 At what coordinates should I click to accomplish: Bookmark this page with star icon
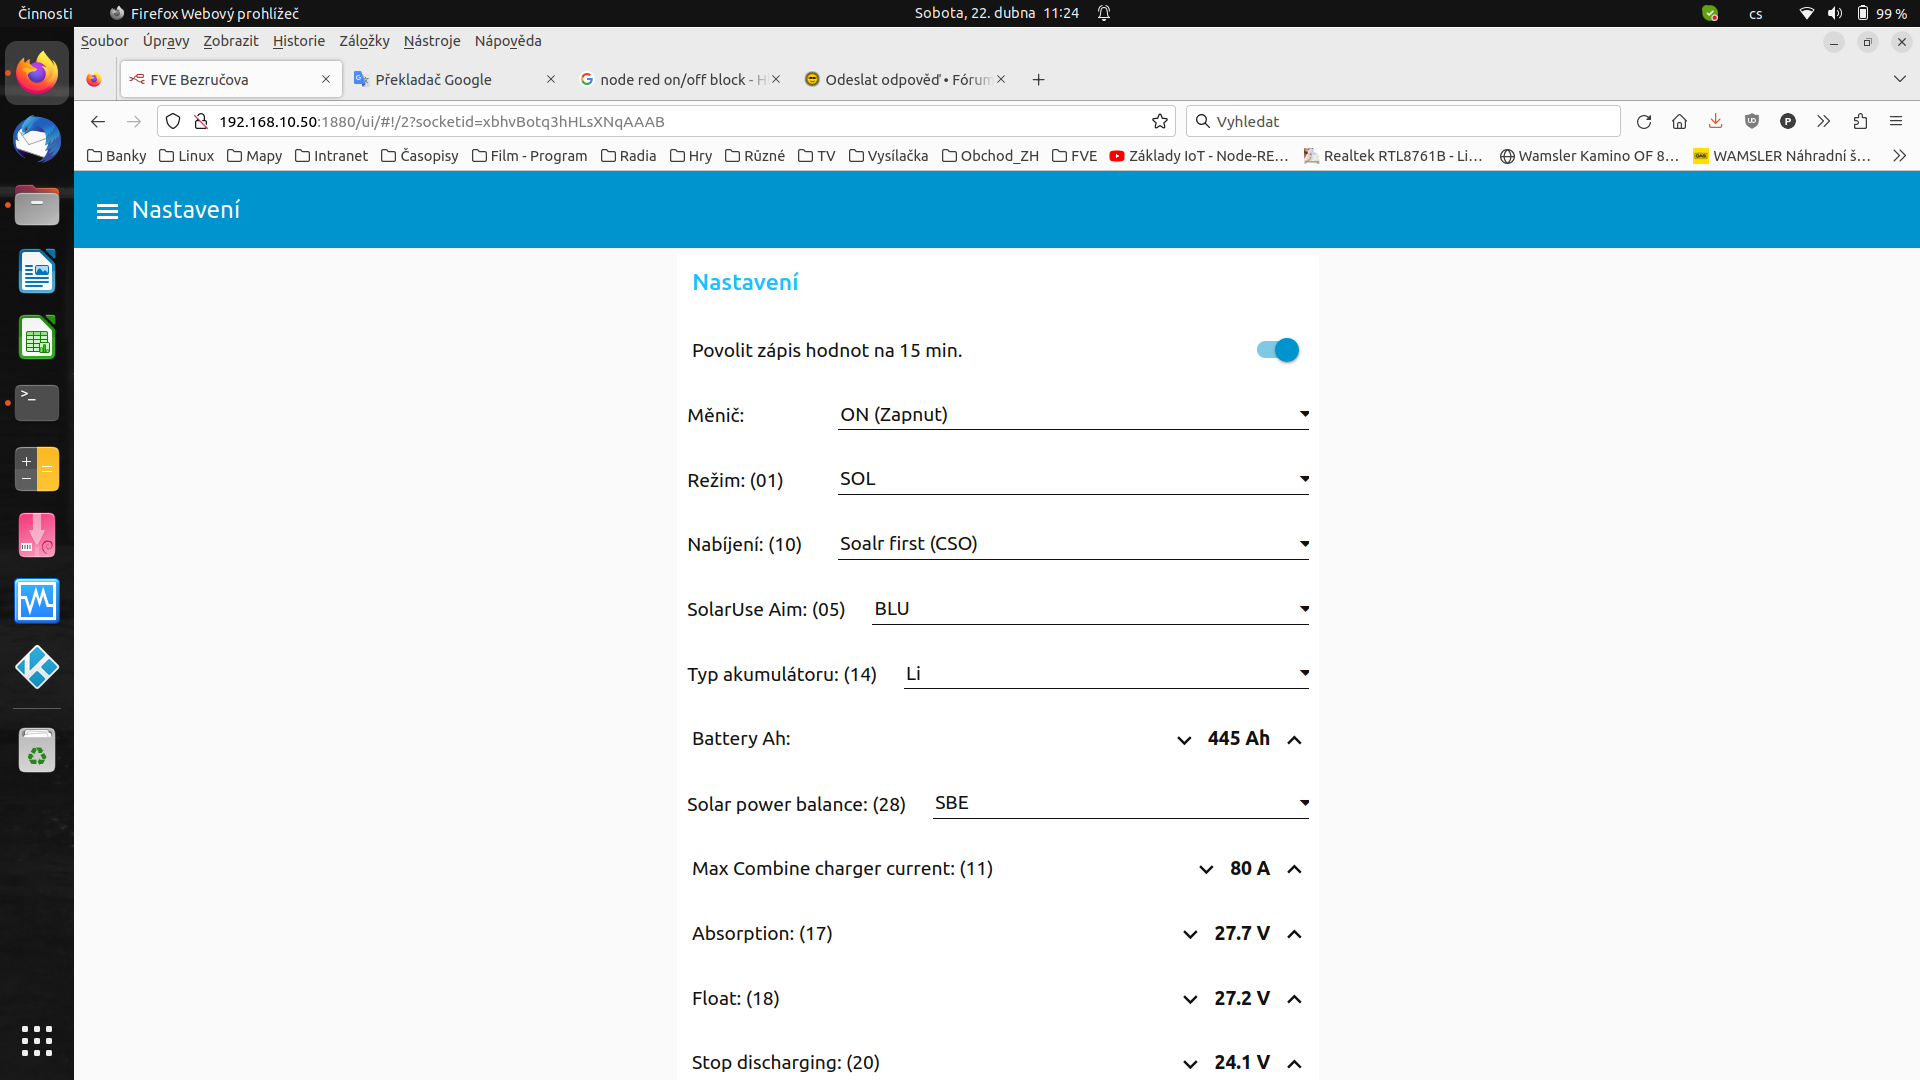1159,122
